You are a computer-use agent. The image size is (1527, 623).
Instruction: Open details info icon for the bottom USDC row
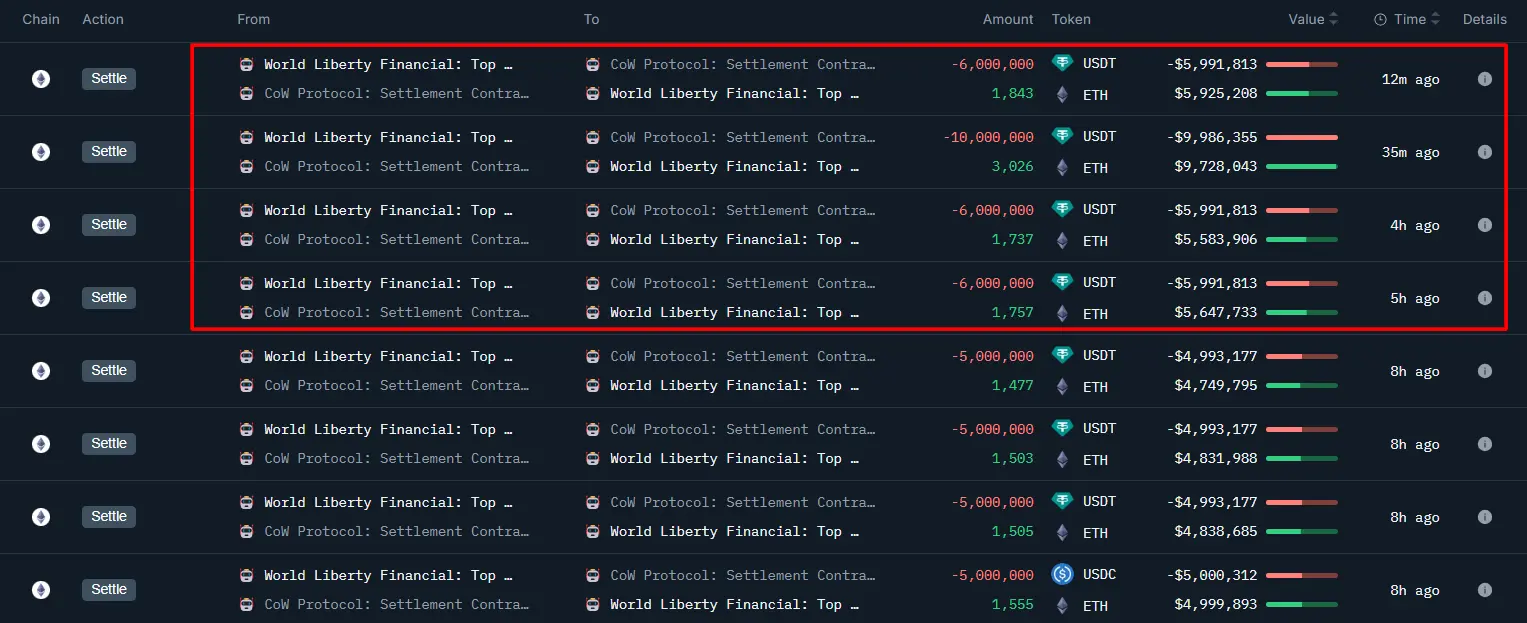pyautogui.click(x=1485, y=590)
